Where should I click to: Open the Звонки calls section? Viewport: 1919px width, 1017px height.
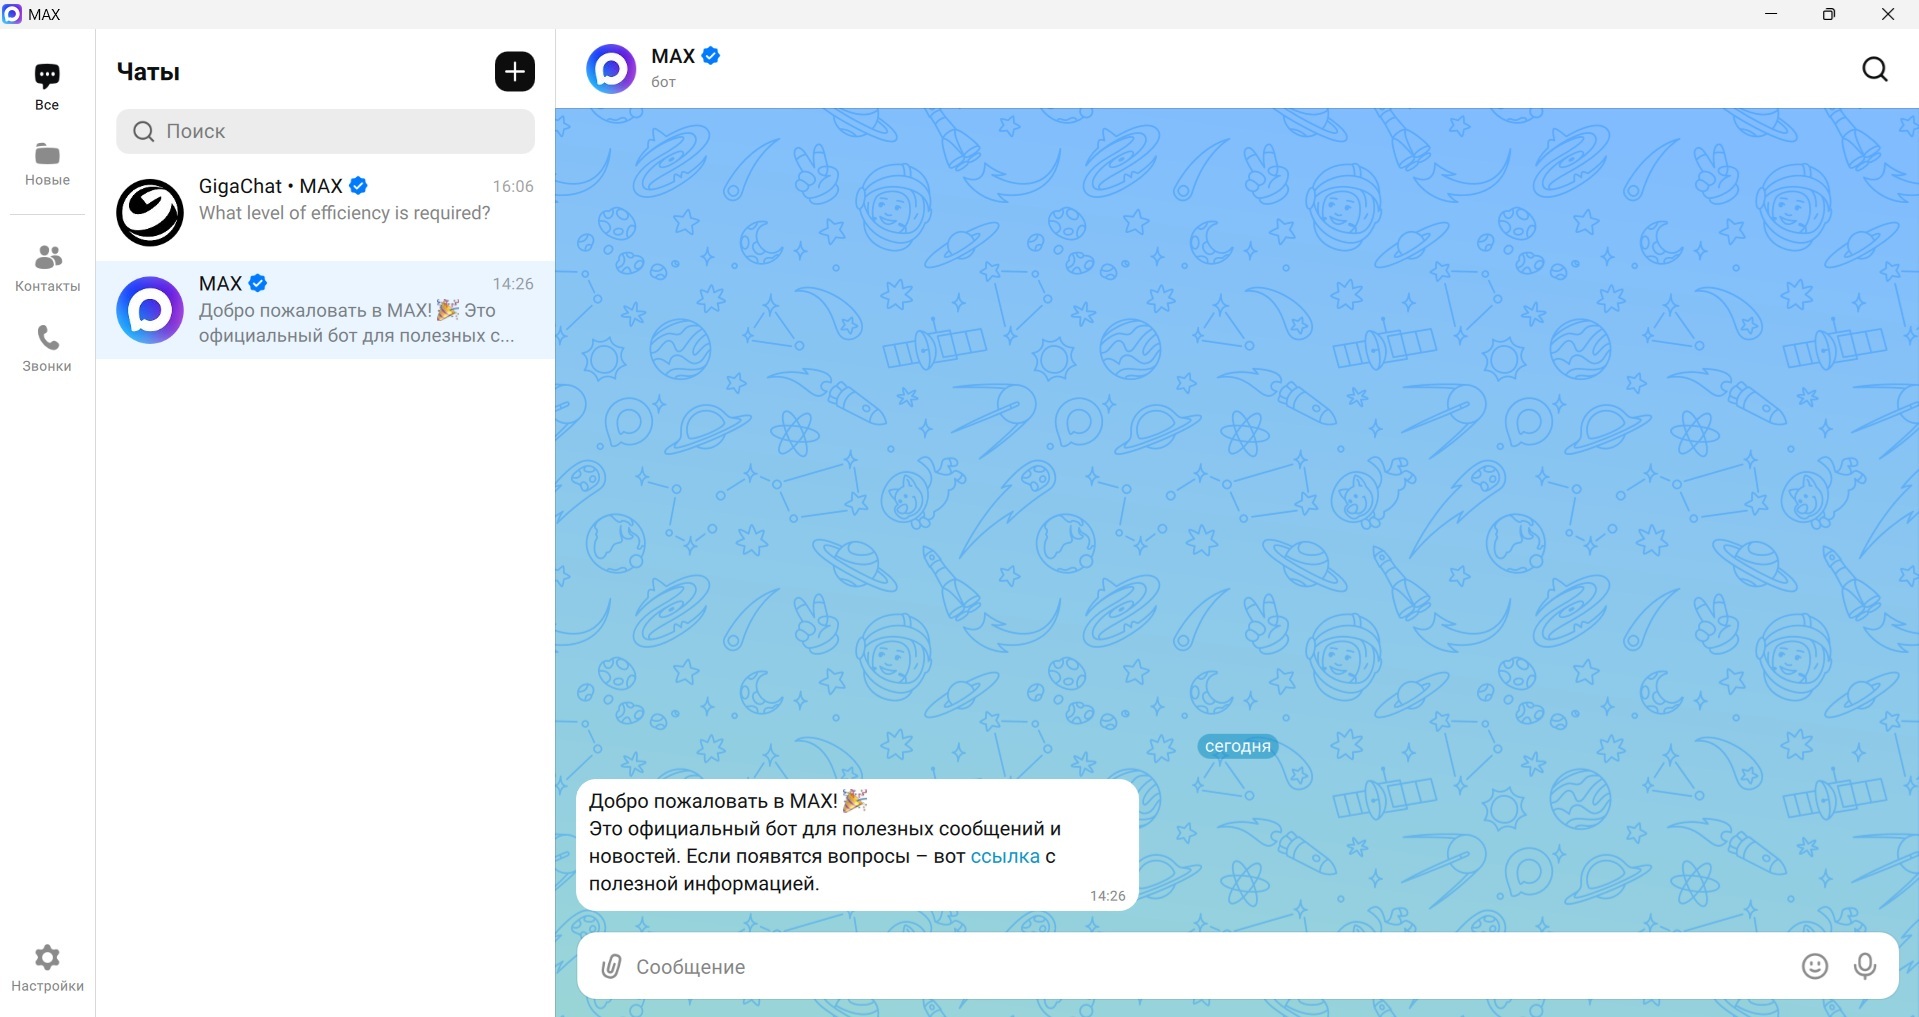(x=47, y=349)
